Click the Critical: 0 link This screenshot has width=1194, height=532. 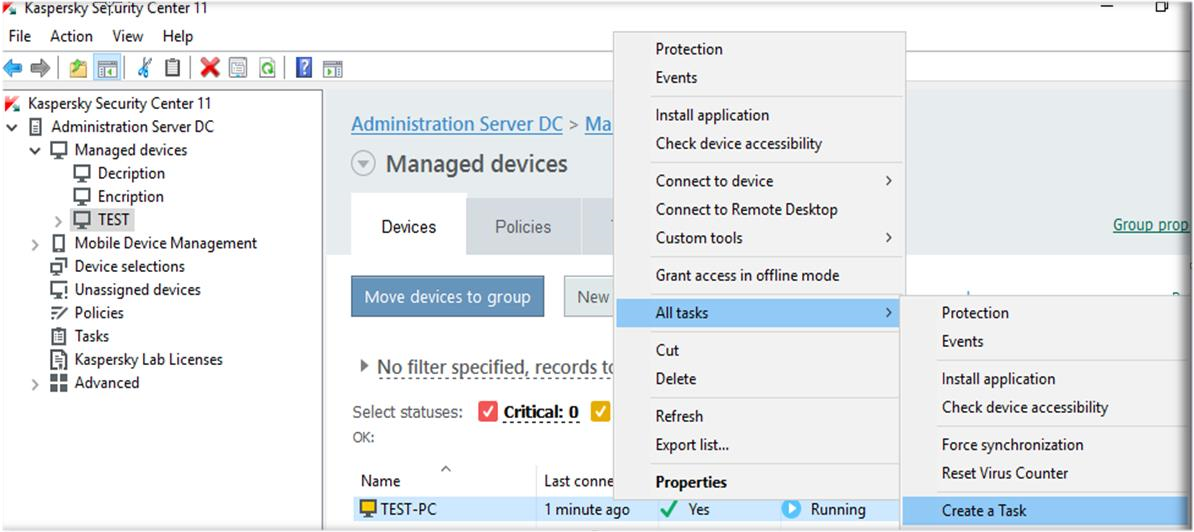(x=541, y=412)
